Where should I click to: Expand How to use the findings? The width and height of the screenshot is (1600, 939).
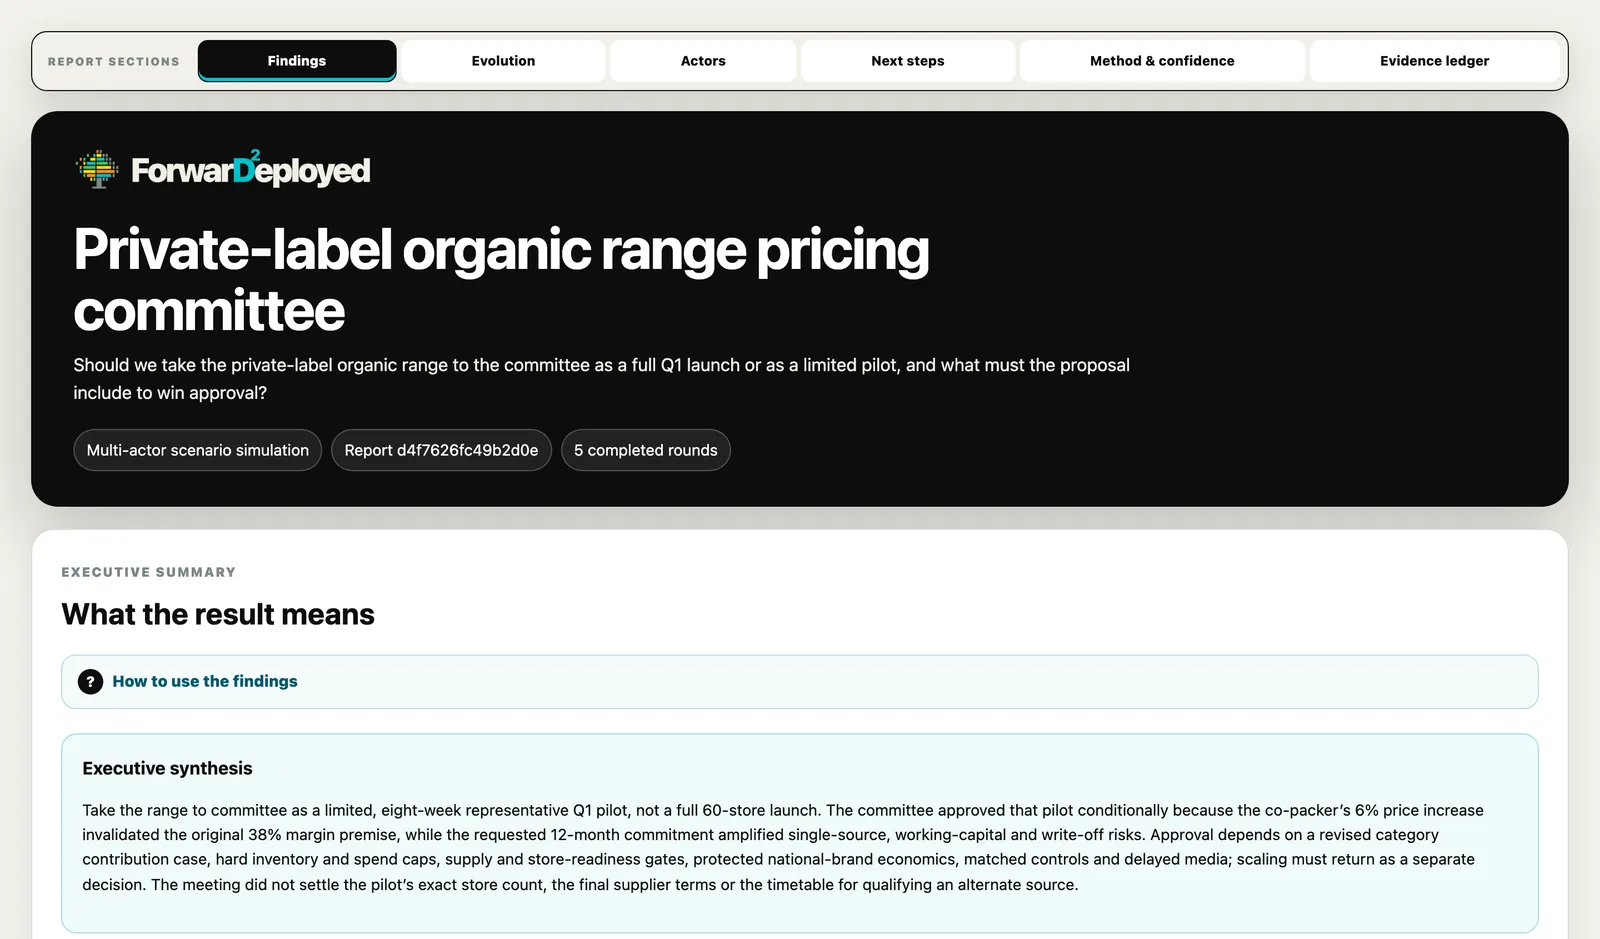tap(800, 682)
